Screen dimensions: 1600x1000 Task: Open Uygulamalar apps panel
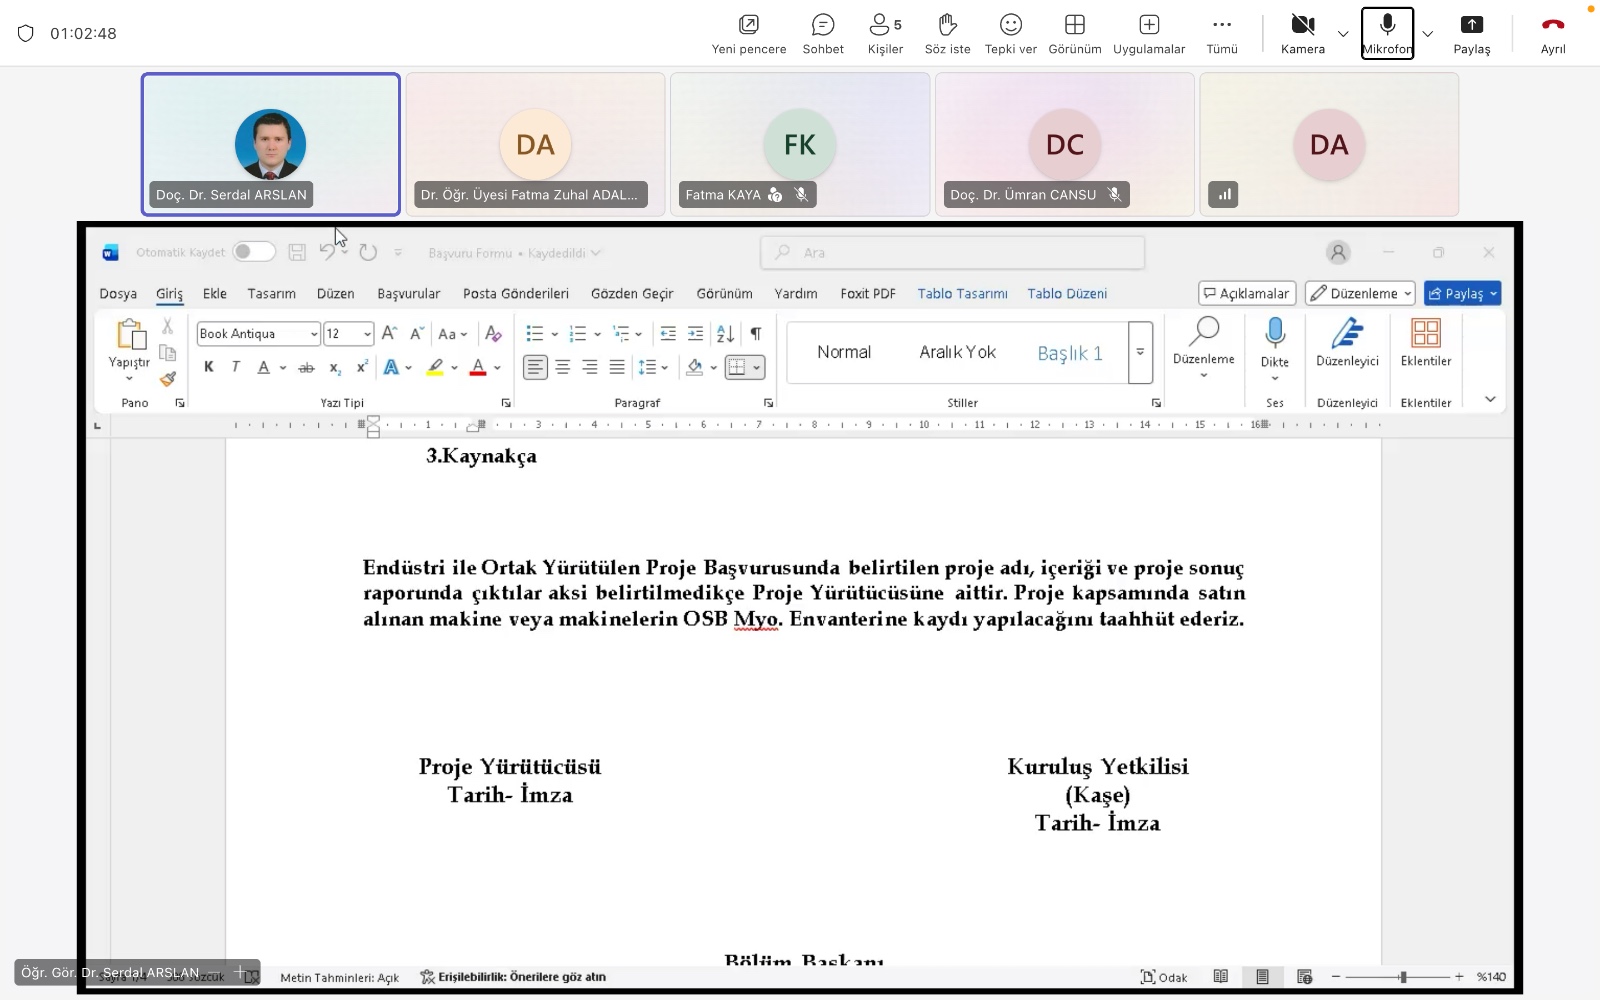pyautogui.click(x=1149, y=33)
